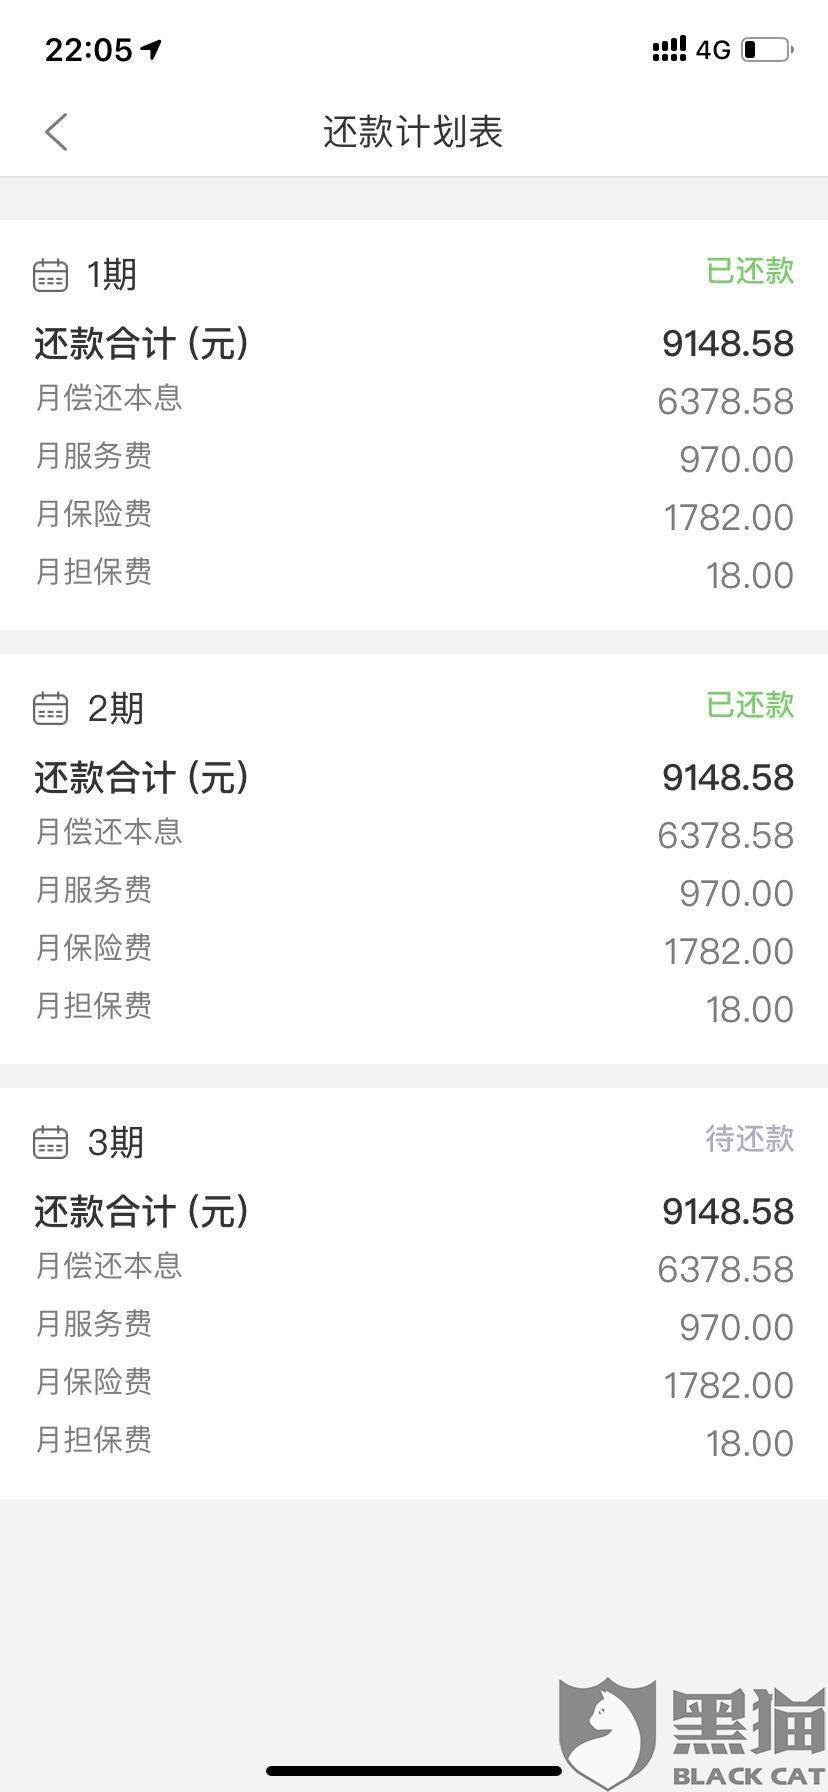Screen dimensions: 828x1792
Task: Tap the calendar icon for 2期
Action: [x=50, y=708]
